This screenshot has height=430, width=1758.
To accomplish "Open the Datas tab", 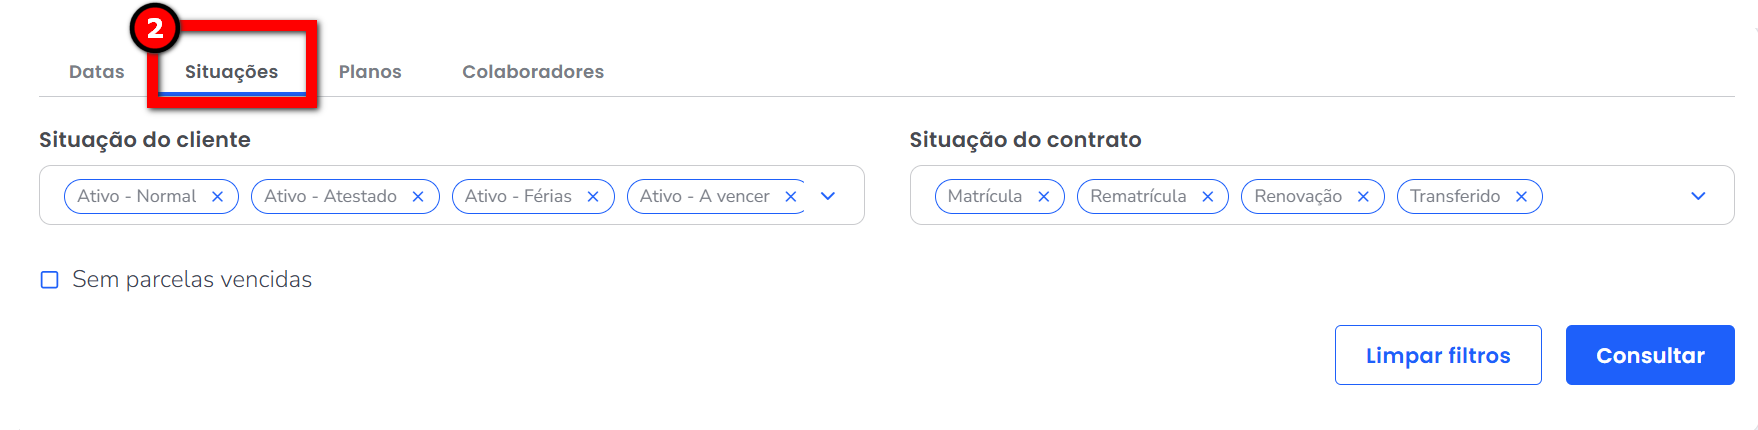I will tap(97, 72).
